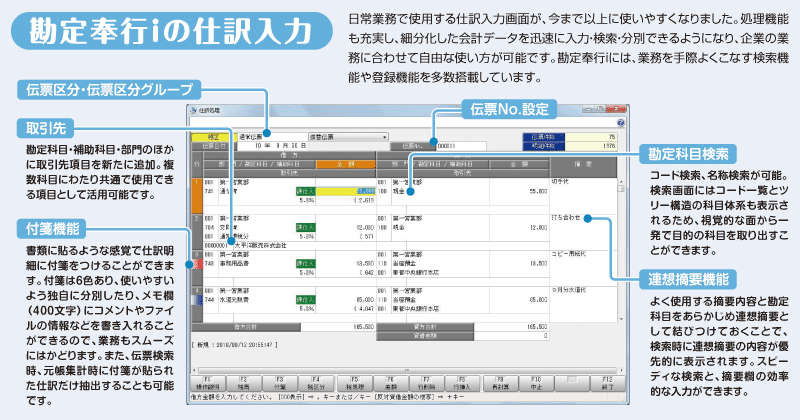Click the scroll-down arrow of the journal grid
This screenshot has width=800, height=420.
621,319
